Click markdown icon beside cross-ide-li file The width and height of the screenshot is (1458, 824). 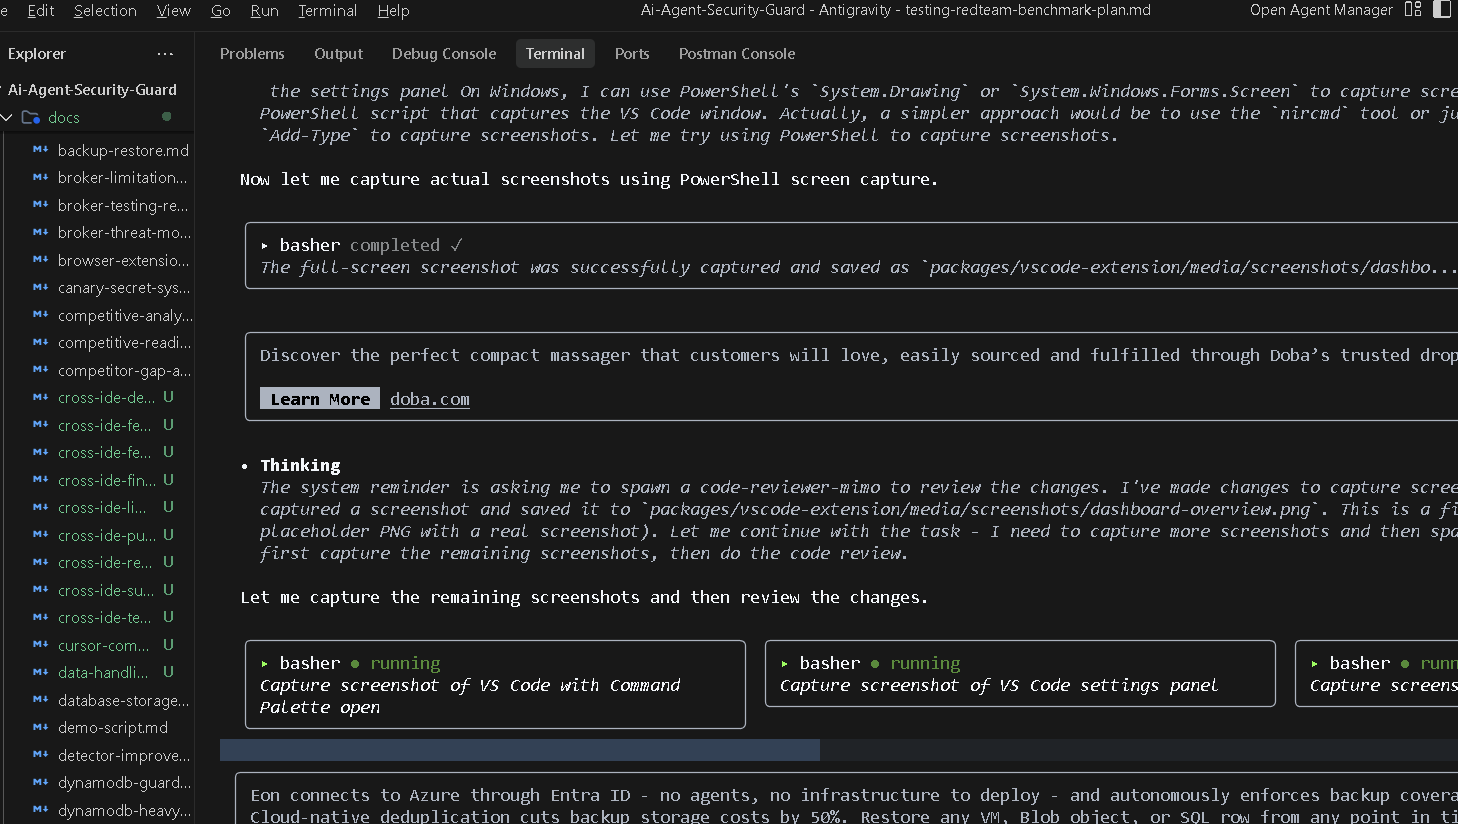click(x=40, y=507)
